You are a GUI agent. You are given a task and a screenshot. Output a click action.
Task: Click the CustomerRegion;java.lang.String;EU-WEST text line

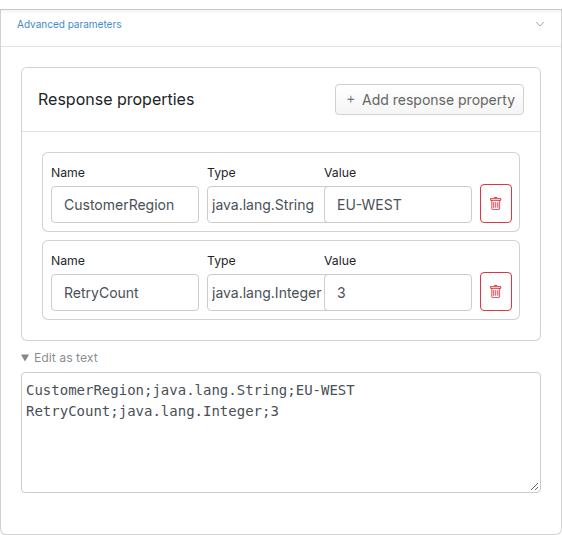[190, 390]
